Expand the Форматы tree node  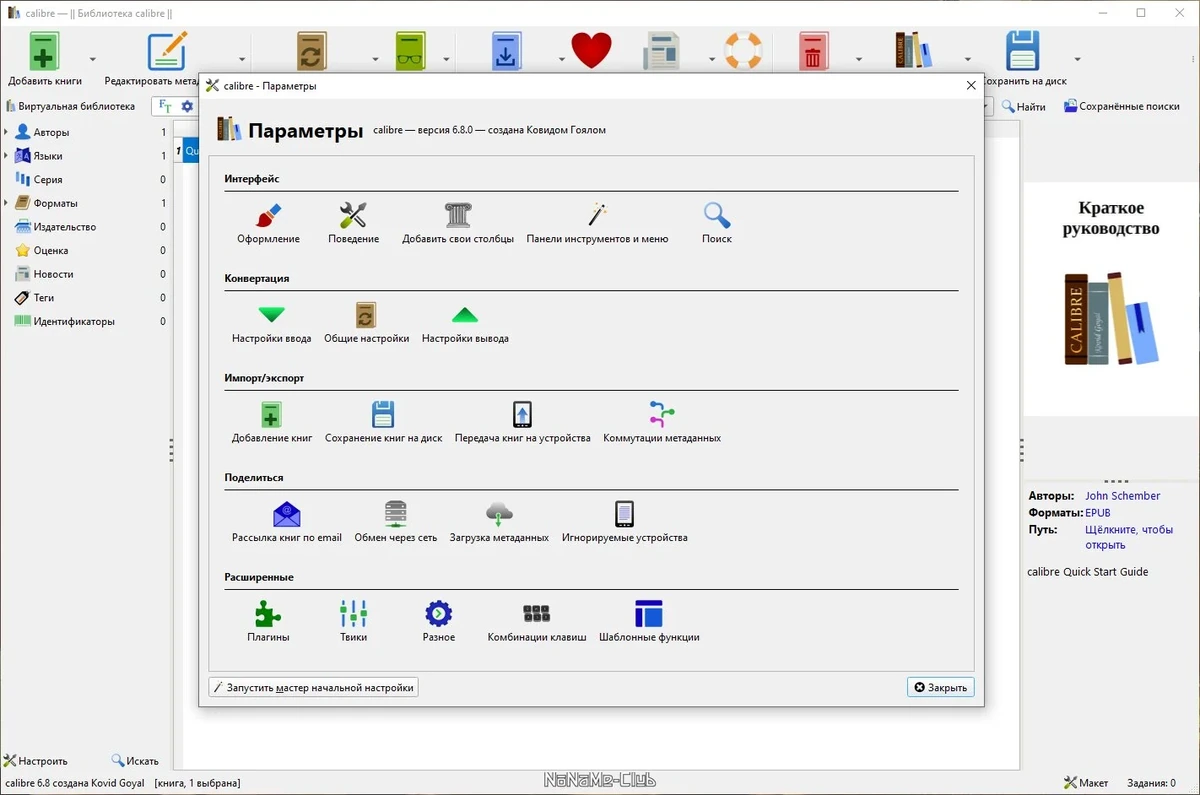tap(6, 203)
